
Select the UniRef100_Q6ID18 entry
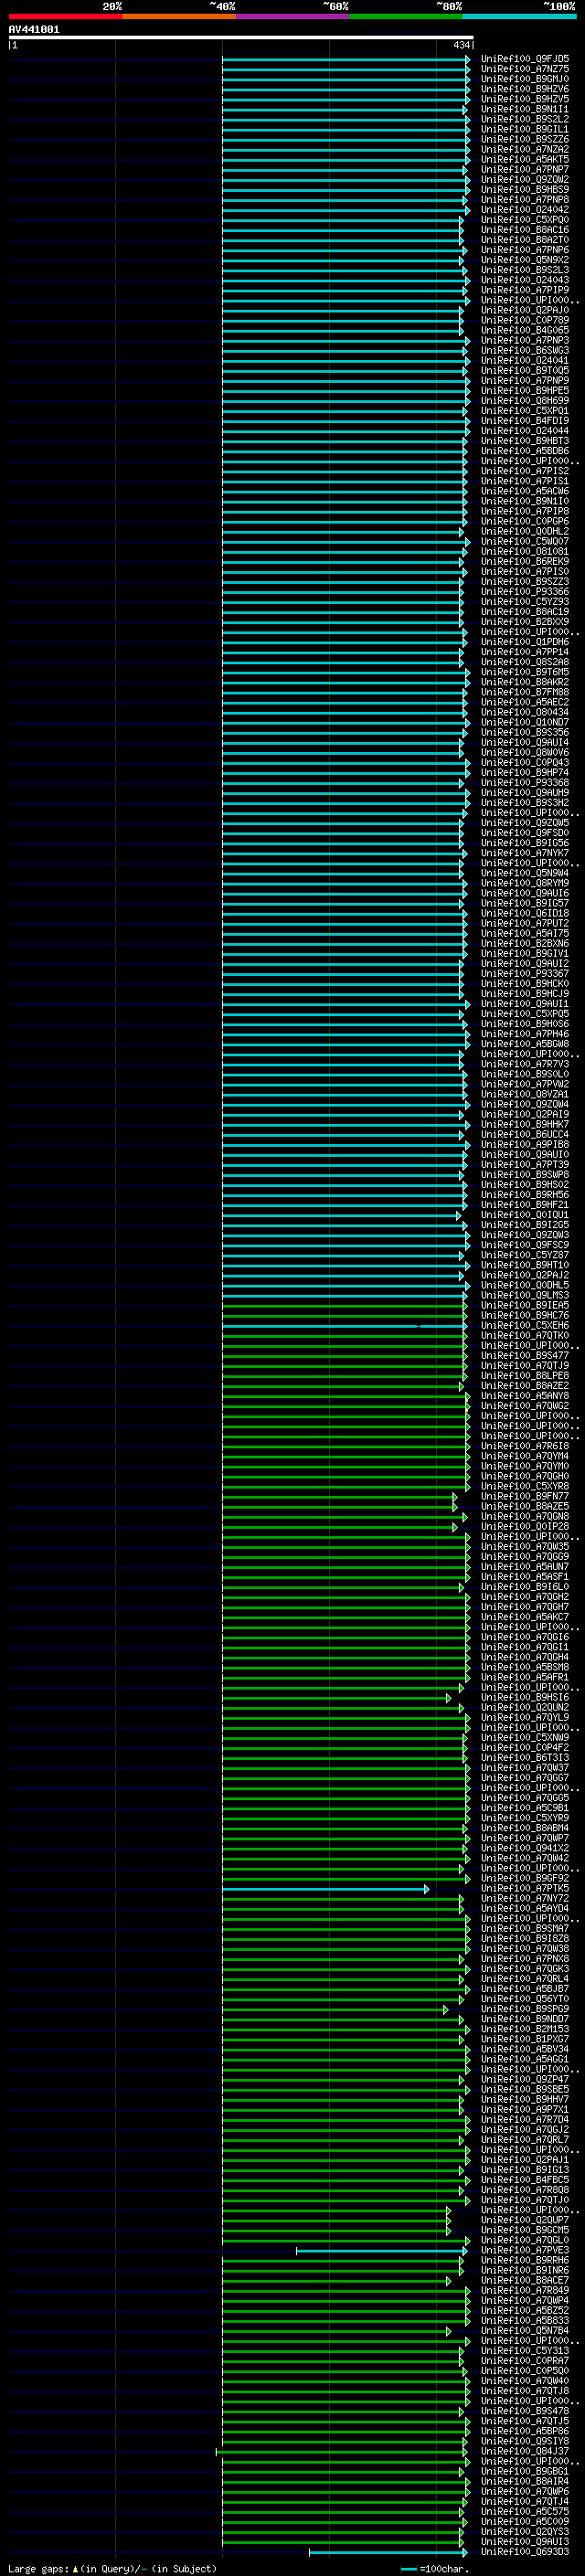(525, 913)
